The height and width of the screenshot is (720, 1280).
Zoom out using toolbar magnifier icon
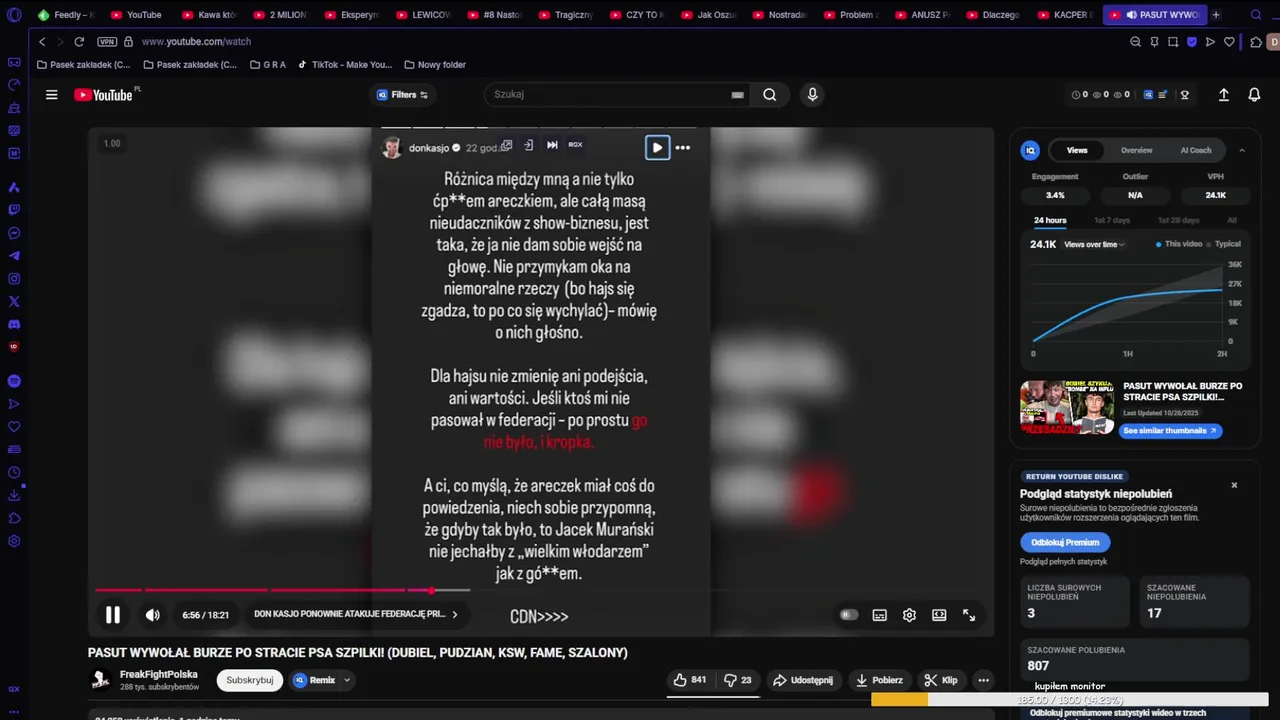[1135, 42]
